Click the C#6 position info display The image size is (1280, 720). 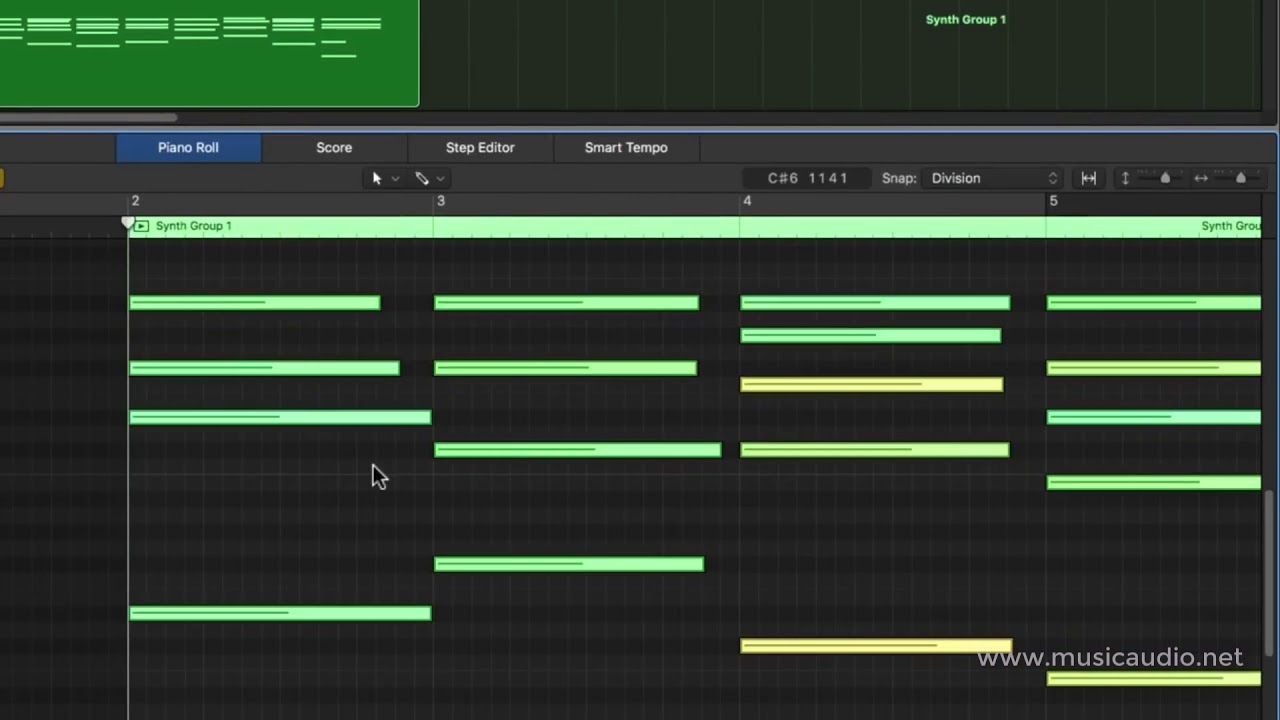pos(808,178)
